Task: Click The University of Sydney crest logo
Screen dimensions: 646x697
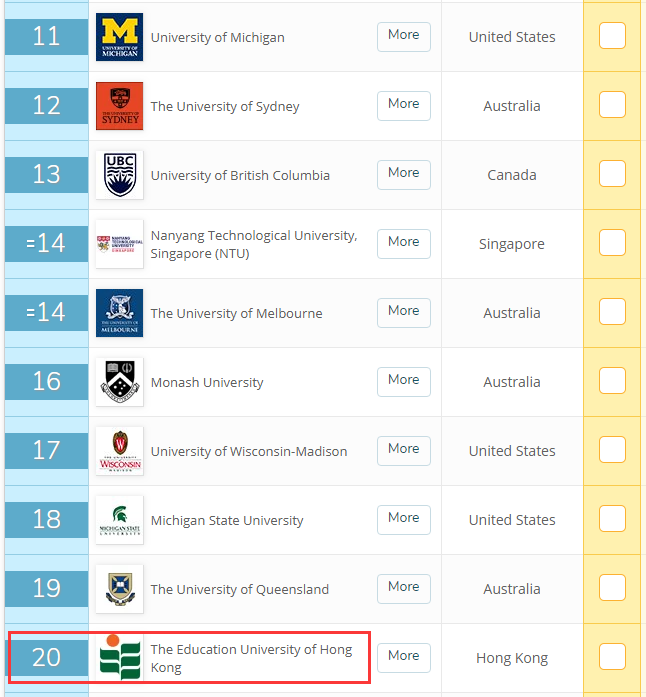Action: click(119, 106)
